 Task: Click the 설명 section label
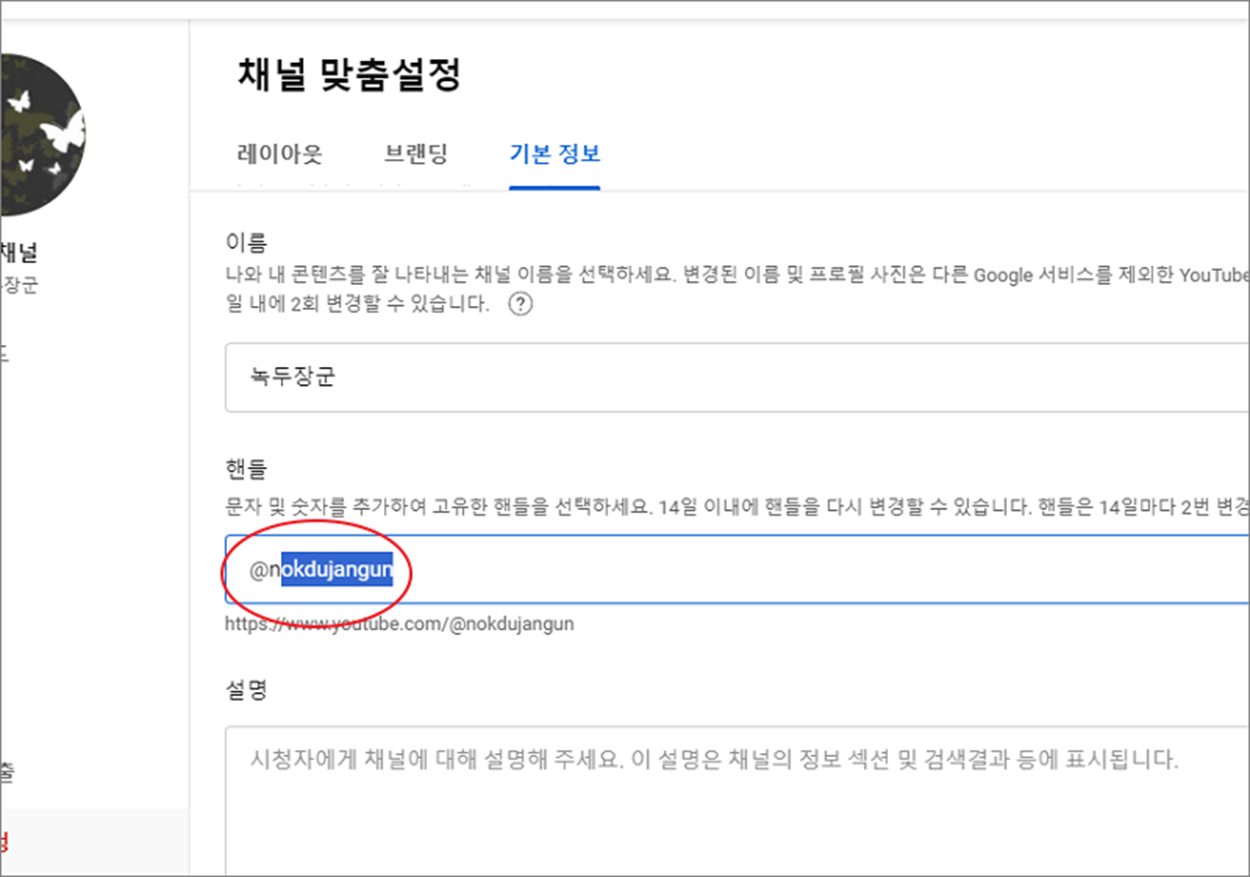tap(246, 690)
